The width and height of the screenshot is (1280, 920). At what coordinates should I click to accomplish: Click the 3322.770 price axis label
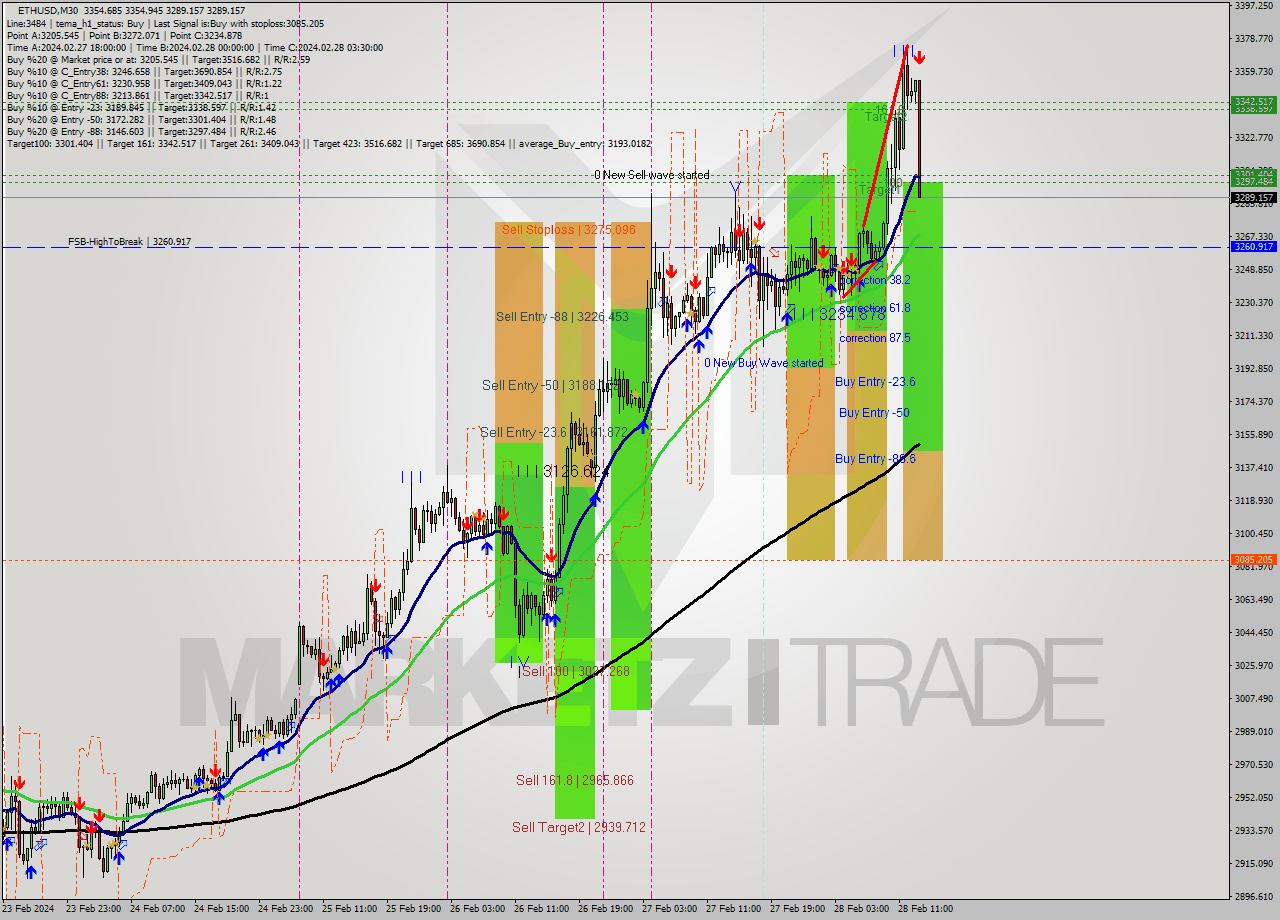[1254, 138]
